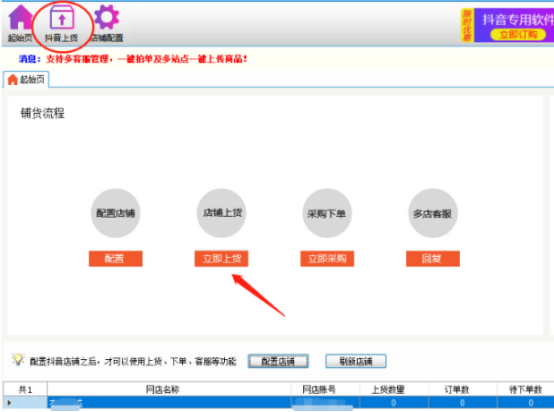The height and width of the screenshot is (412, 554).
Task: Click the 立即订购 banner button
Action: point(518,34)
